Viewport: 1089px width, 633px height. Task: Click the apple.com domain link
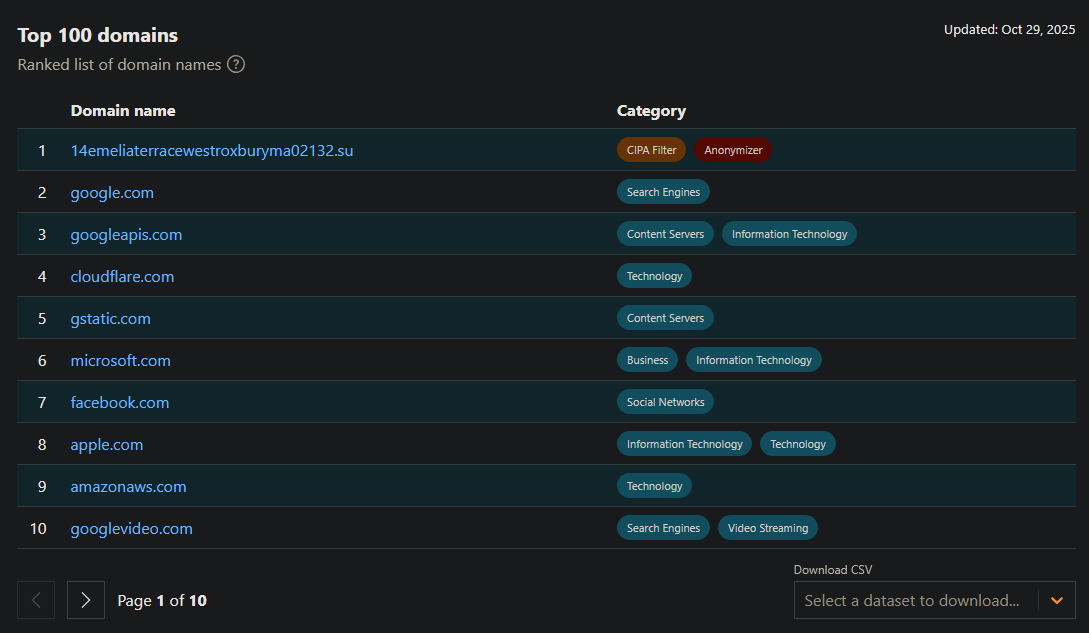click(107, 445)
